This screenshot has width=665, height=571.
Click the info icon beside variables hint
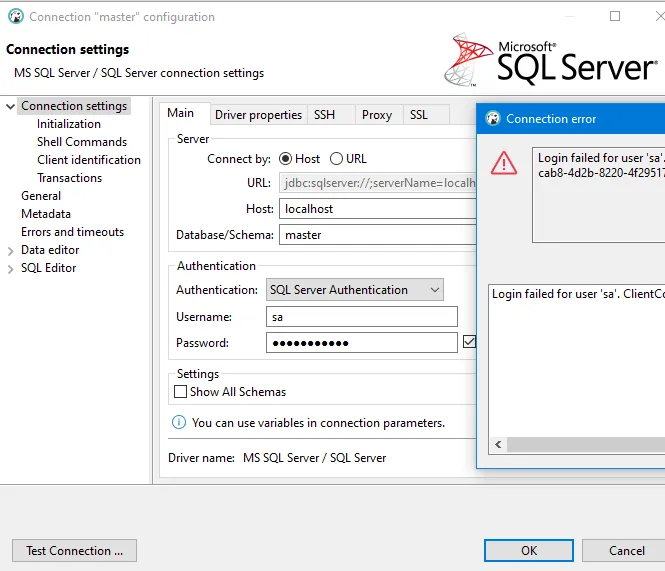(179, 422)
